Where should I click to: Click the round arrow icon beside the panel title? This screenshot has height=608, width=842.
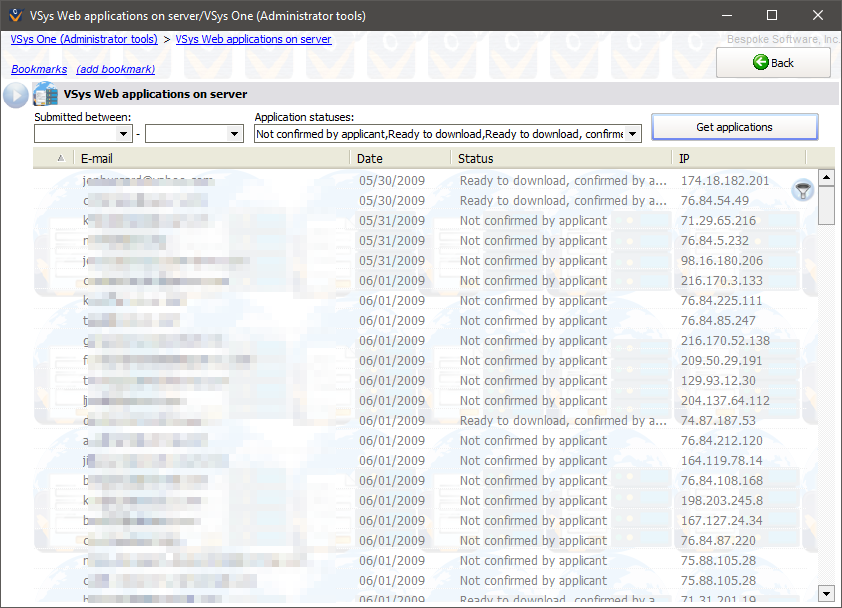[16, 95]
